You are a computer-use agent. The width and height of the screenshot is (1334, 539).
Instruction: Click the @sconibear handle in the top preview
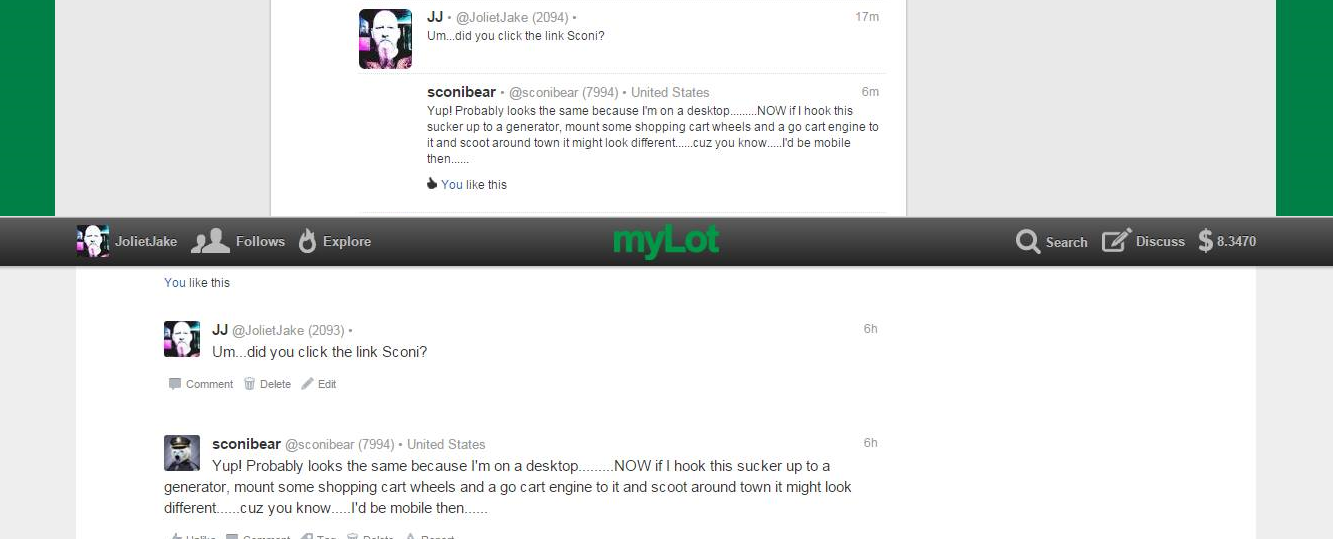[563, 93]
